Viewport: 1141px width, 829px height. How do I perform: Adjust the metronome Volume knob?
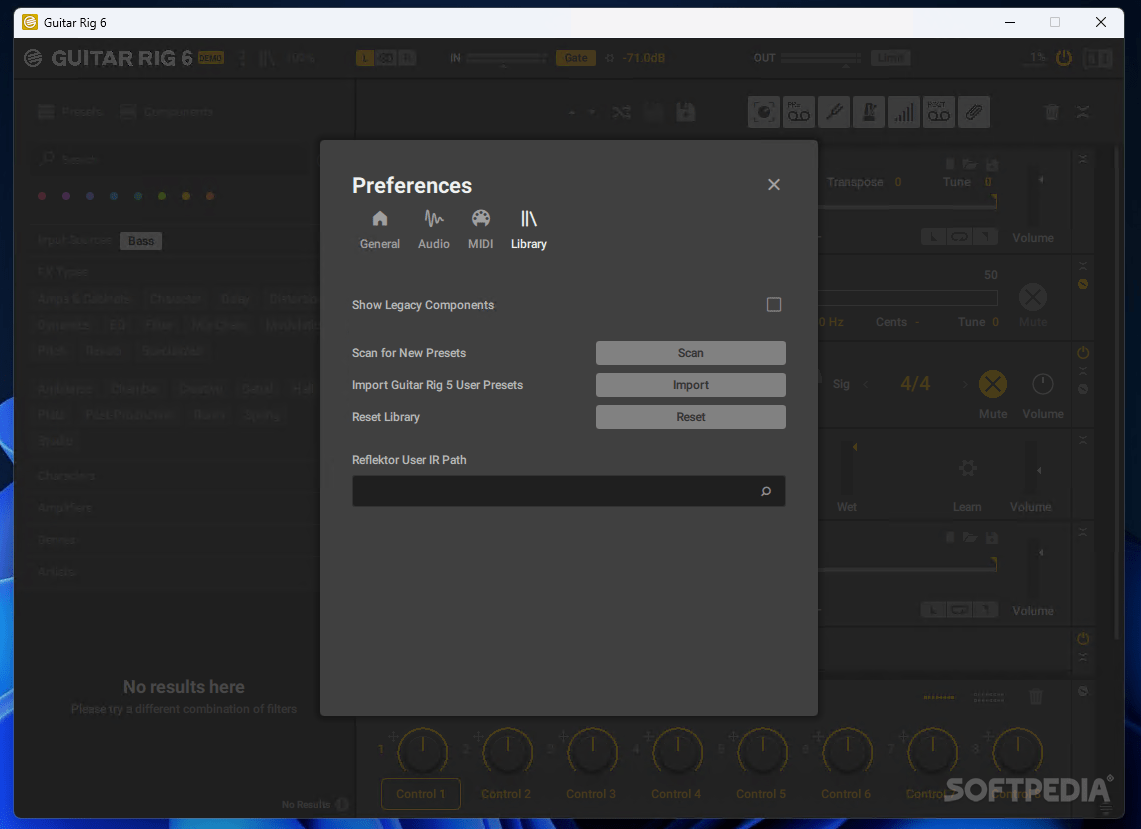pyautogui.click(x=1043, y=384)
